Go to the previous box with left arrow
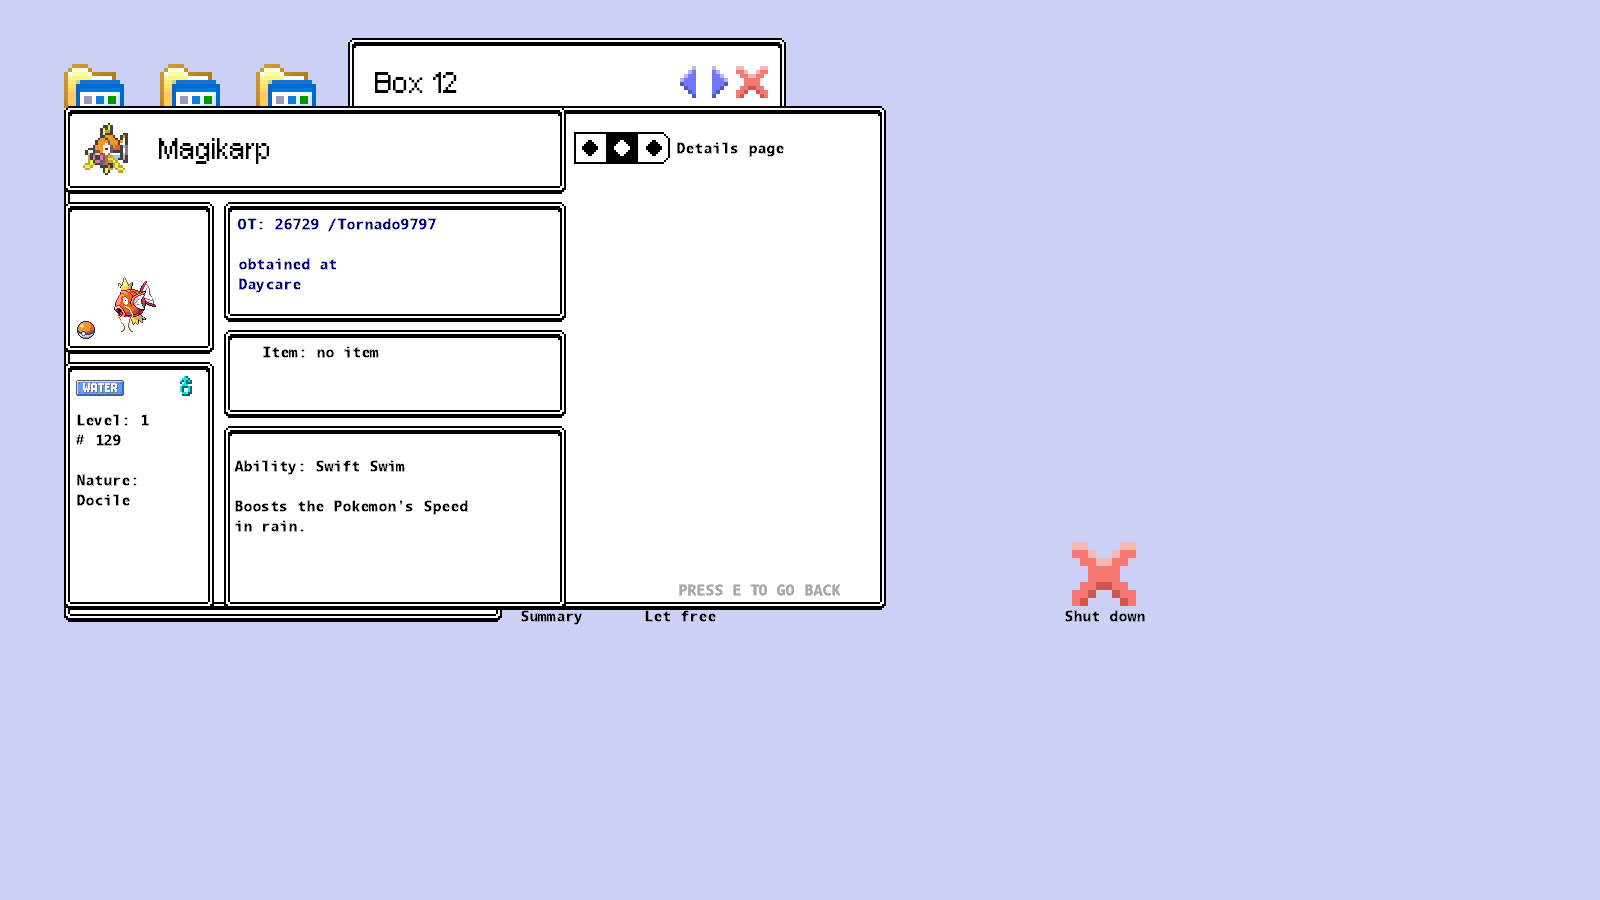1600x900 pixels. (688, 82)
